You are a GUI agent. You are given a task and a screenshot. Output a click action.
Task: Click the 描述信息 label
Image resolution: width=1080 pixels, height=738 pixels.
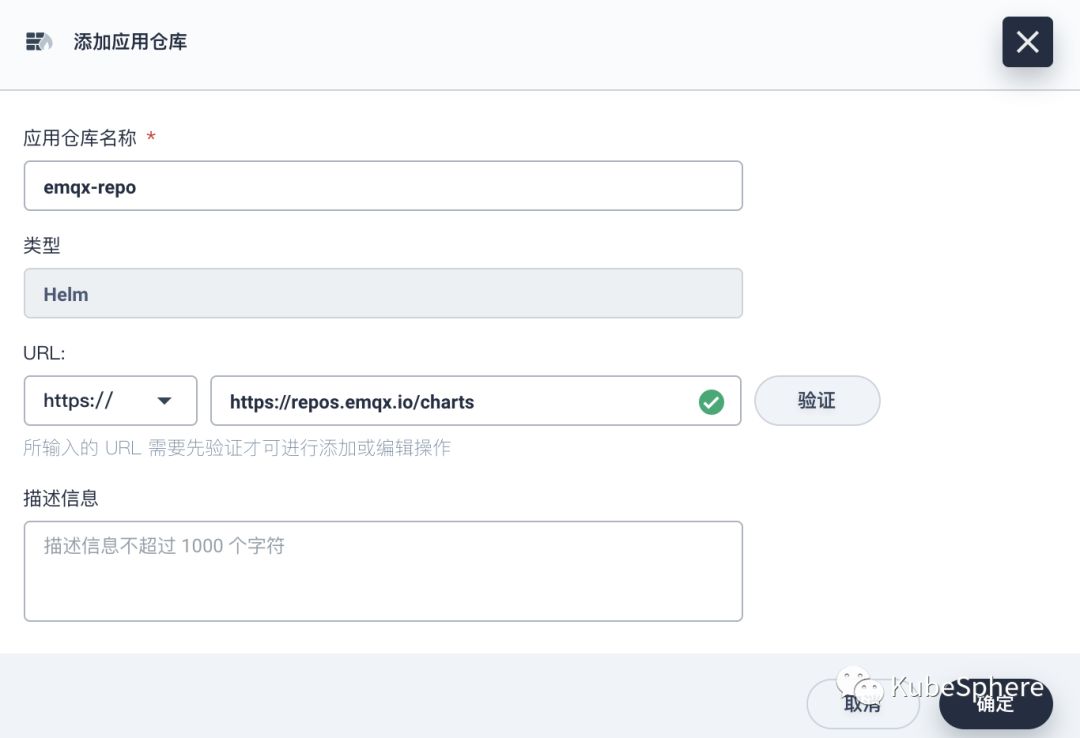(61, 498)
